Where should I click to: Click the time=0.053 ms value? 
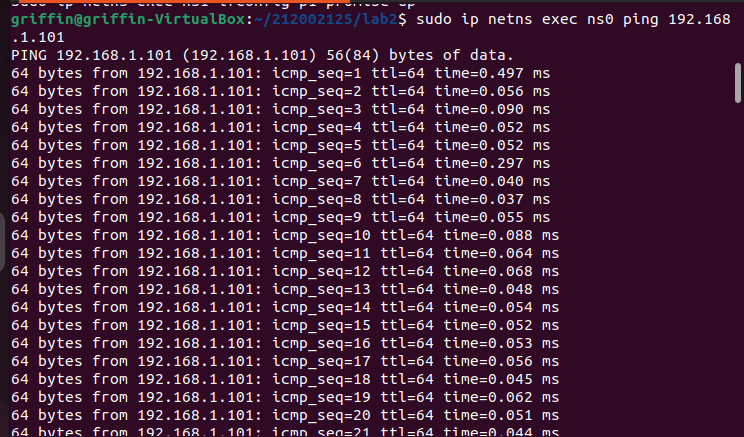click(x=502, y=344)
